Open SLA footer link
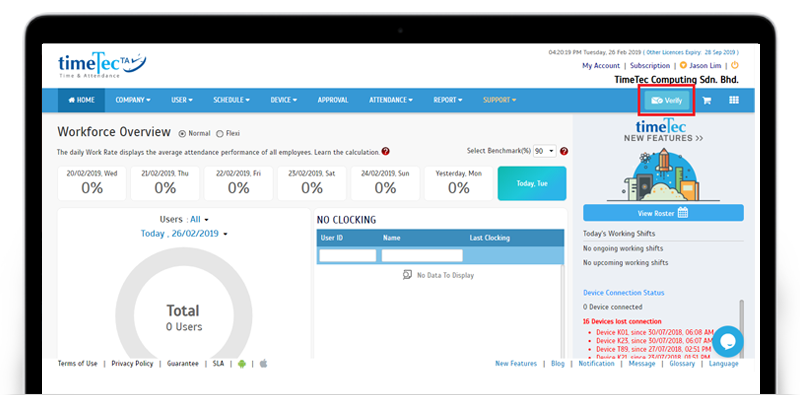 pos(218,364)
